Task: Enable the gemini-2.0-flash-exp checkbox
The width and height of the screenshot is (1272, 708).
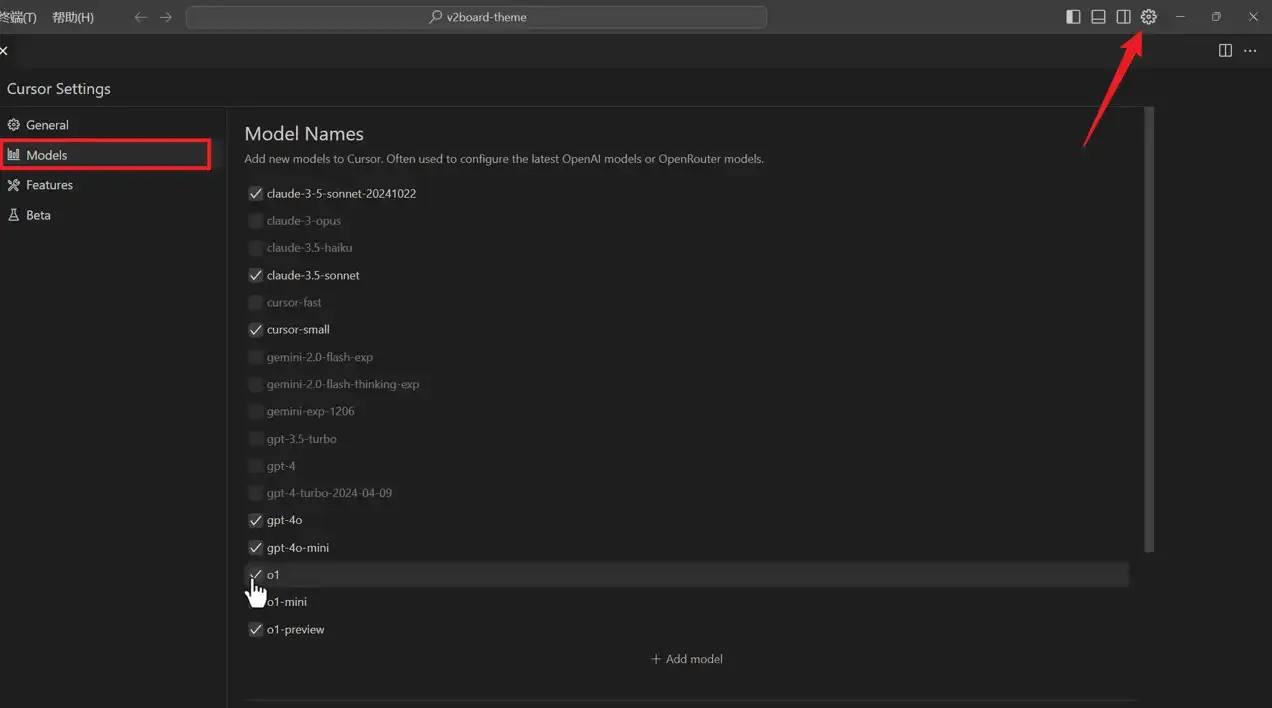Action: [255, 357]
